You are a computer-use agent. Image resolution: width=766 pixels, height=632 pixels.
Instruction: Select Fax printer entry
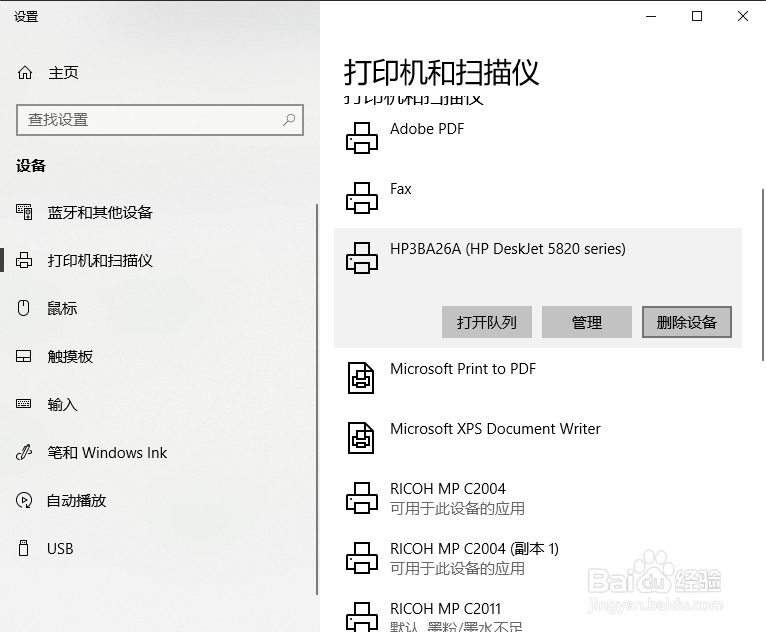[538, 198]
